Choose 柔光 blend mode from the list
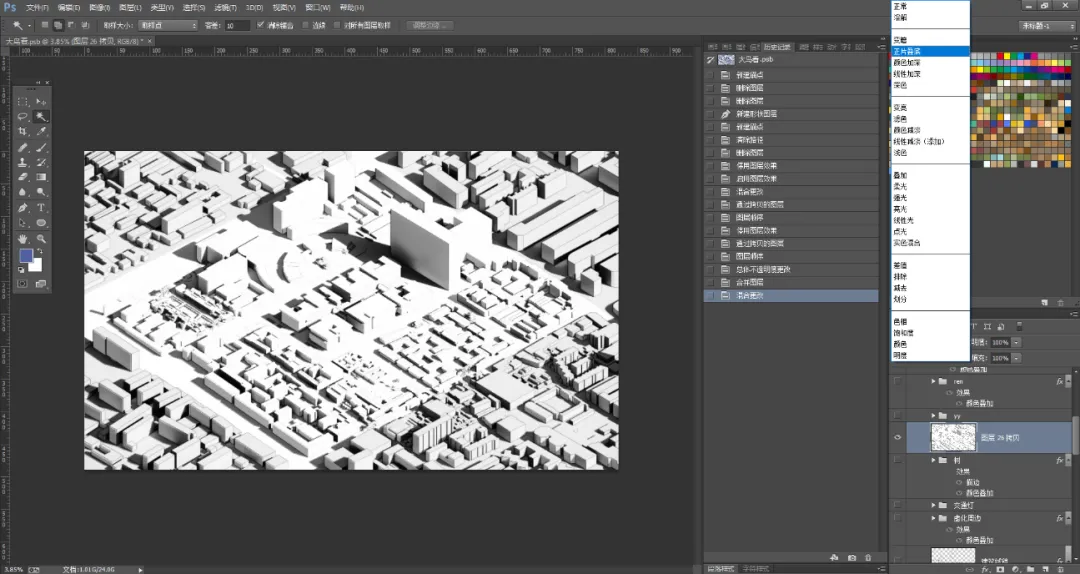 tap(900, 187)
